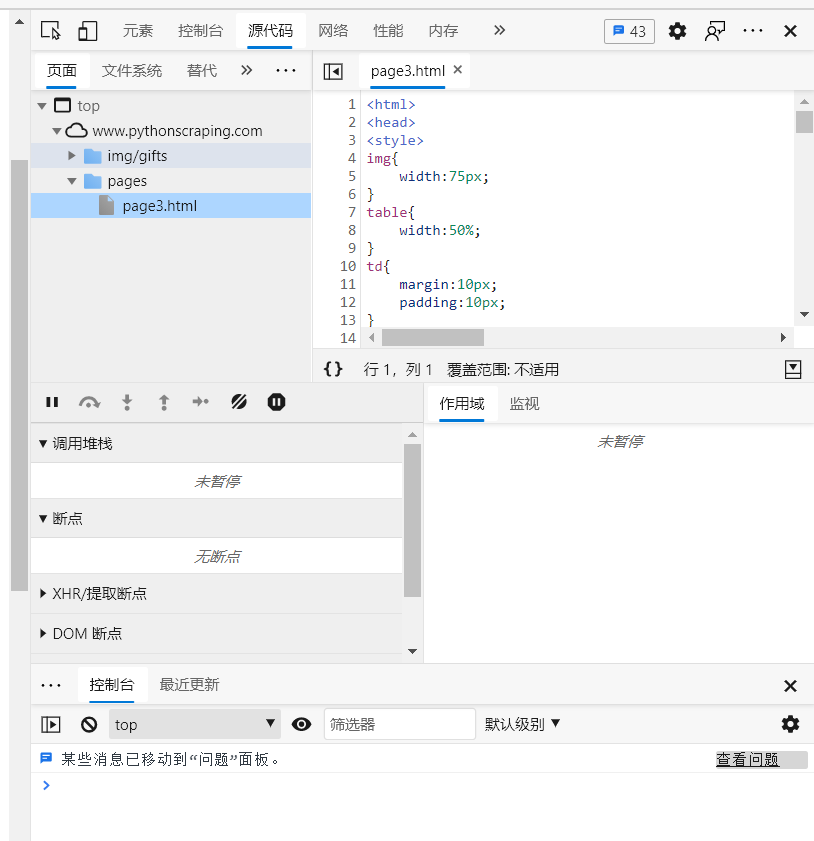Show console sidebar icon
Screen dimensions: 814x841
[51, 725]
